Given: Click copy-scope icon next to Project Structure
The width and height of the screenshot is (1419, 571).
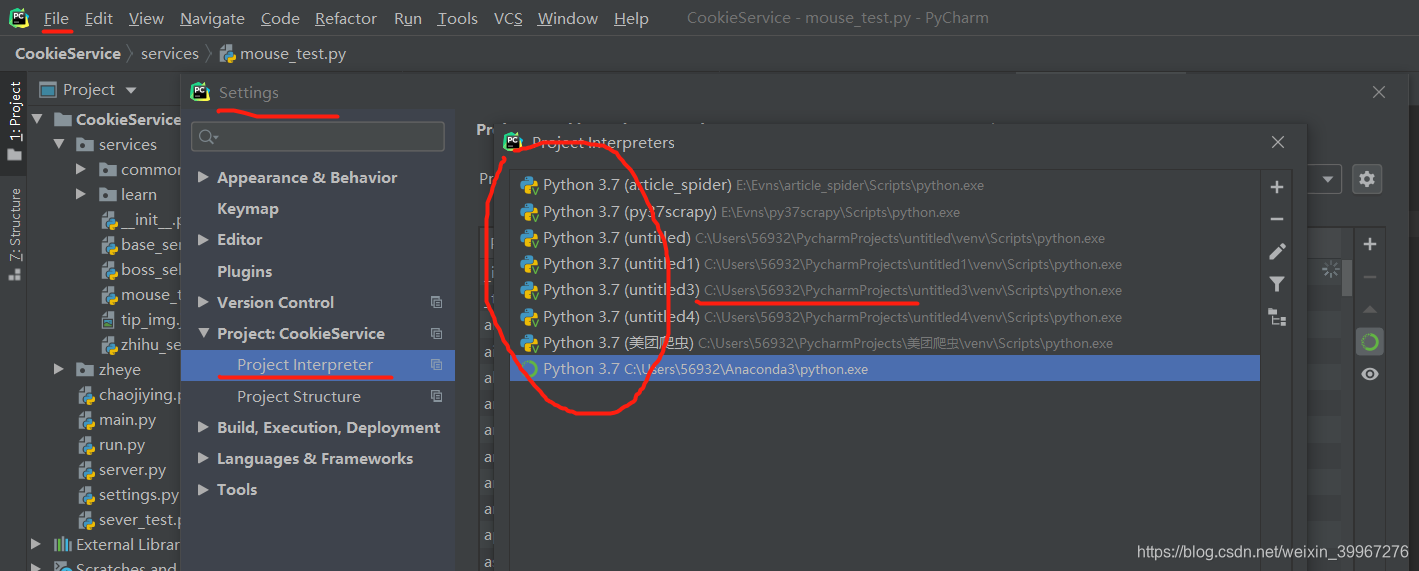Looking at the screenshot, I should point(436,396).
